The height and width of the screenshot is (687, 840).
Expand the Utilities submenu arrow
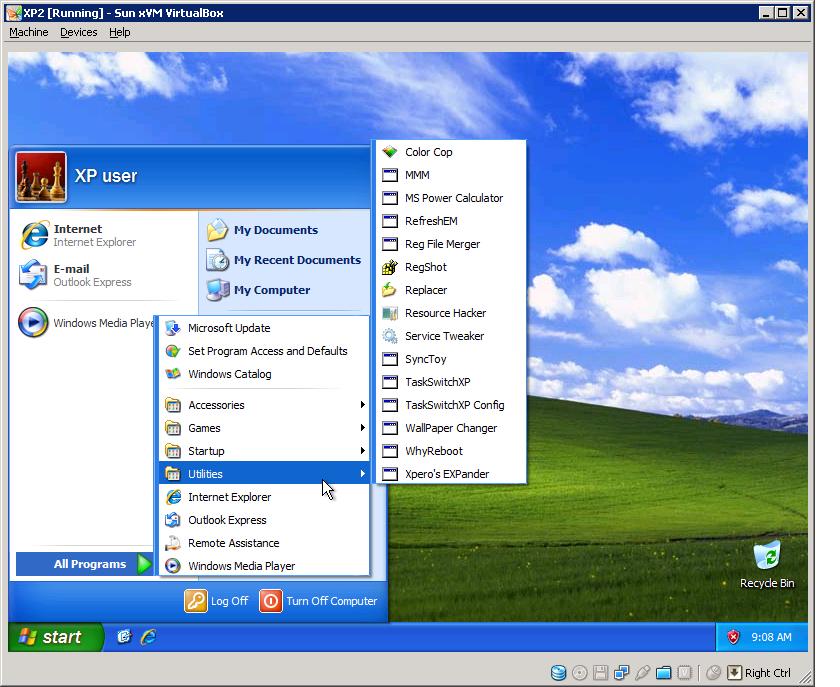click(363, 474)
